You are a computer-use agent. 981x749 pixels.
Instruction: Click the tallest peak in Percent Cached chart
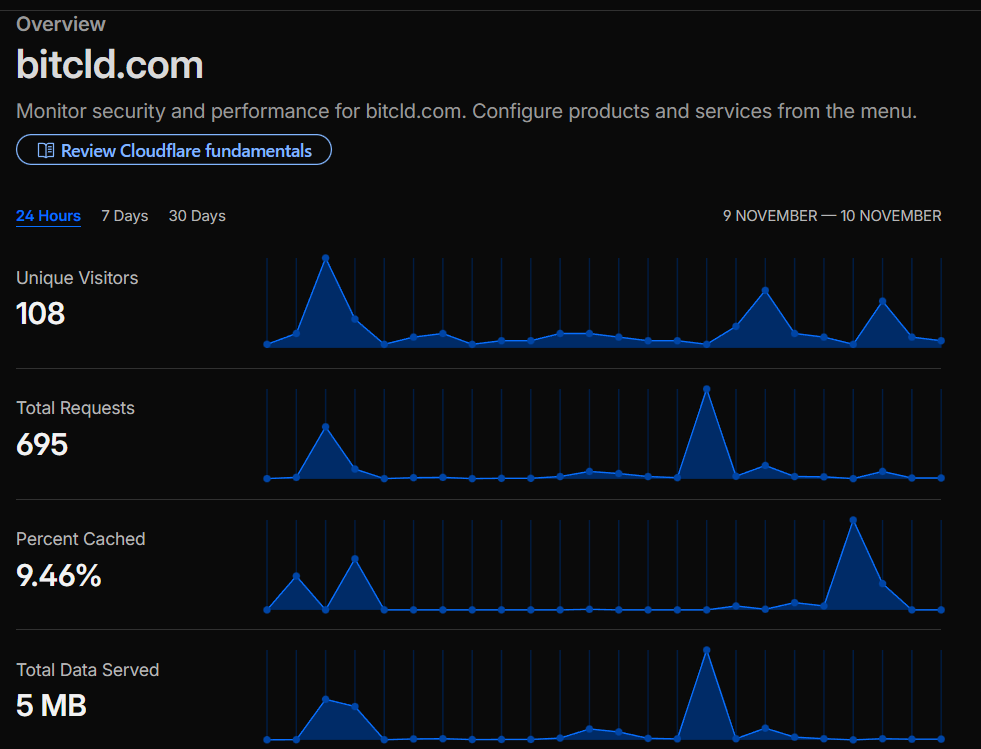853,520
